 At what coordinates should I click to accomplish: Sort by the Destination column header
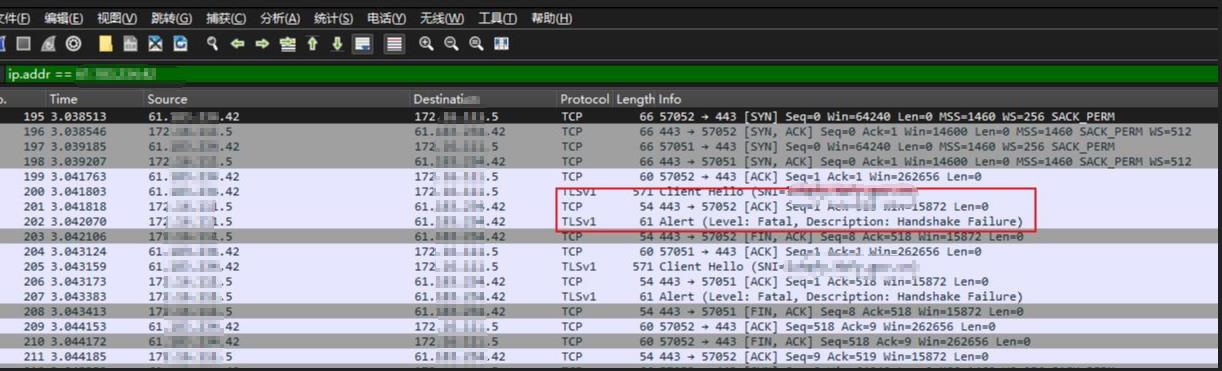pos(484,99)
